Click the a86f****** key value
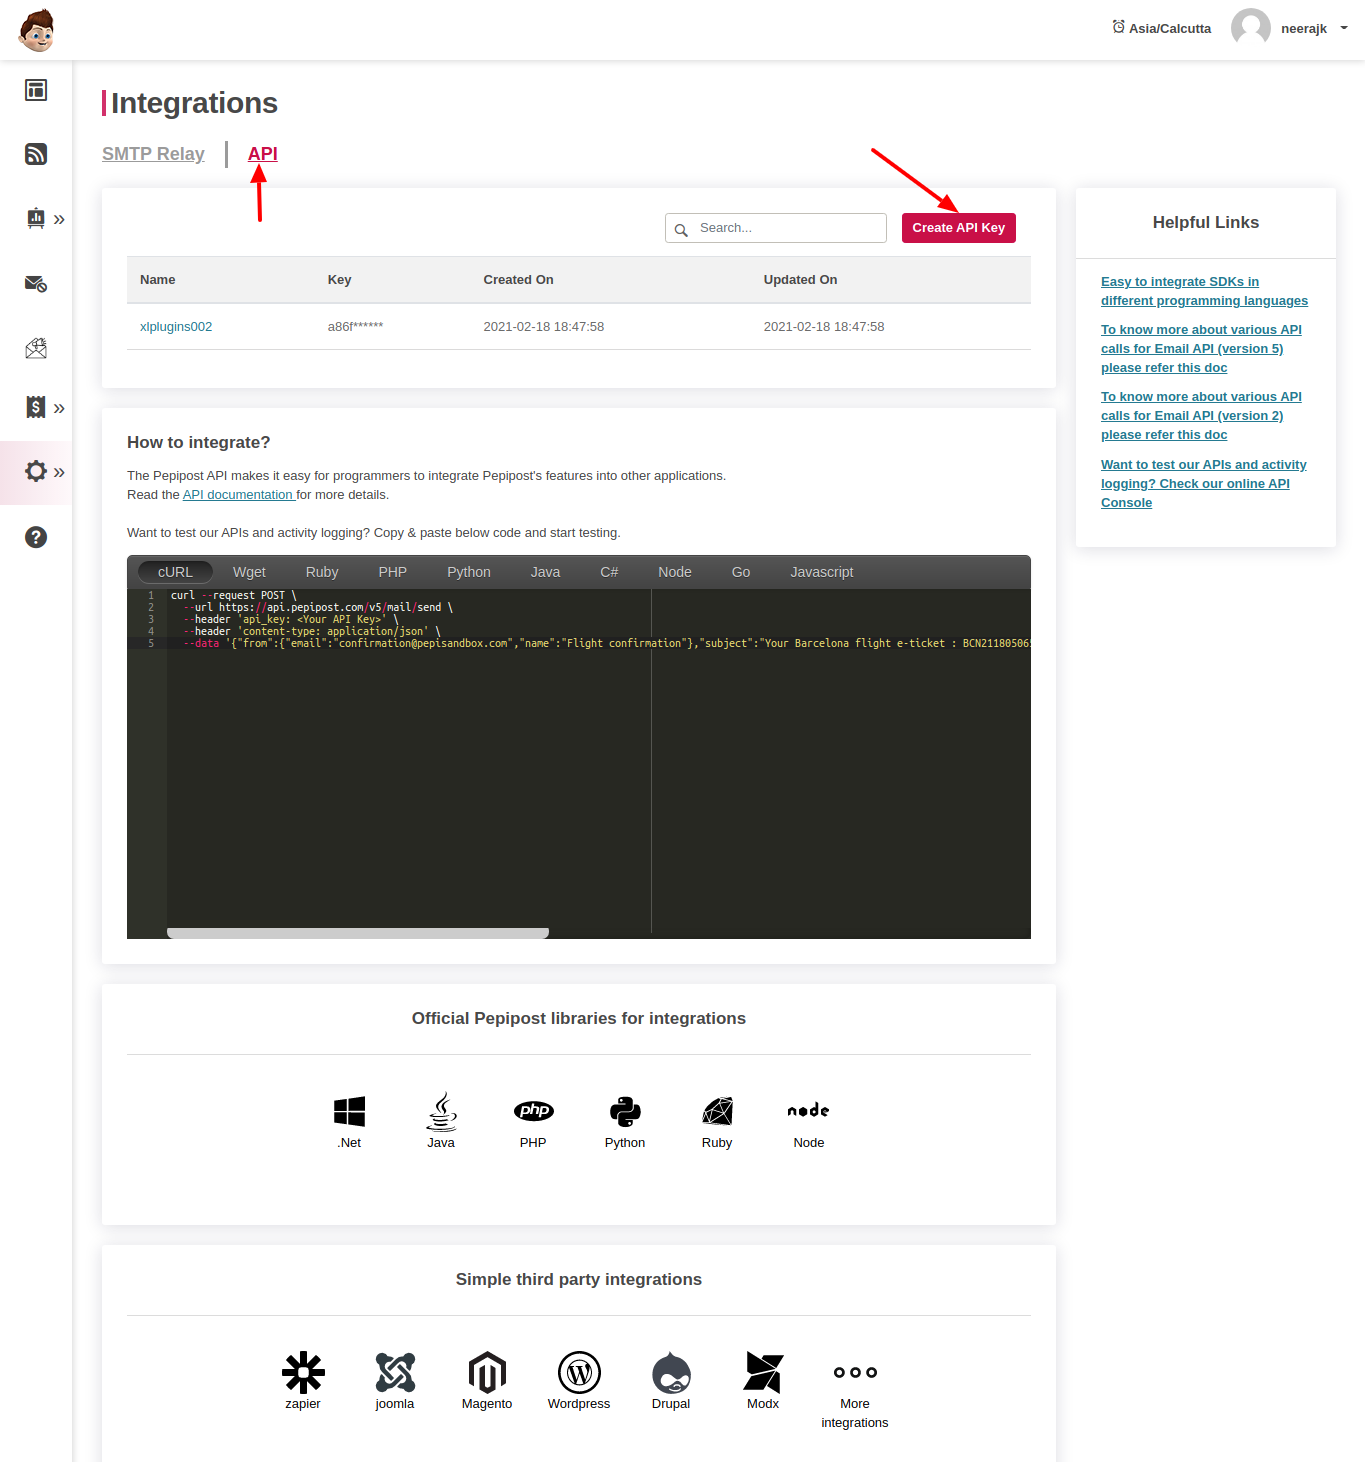This screenshot has width=1365, height=1462. tap(355, 327)
